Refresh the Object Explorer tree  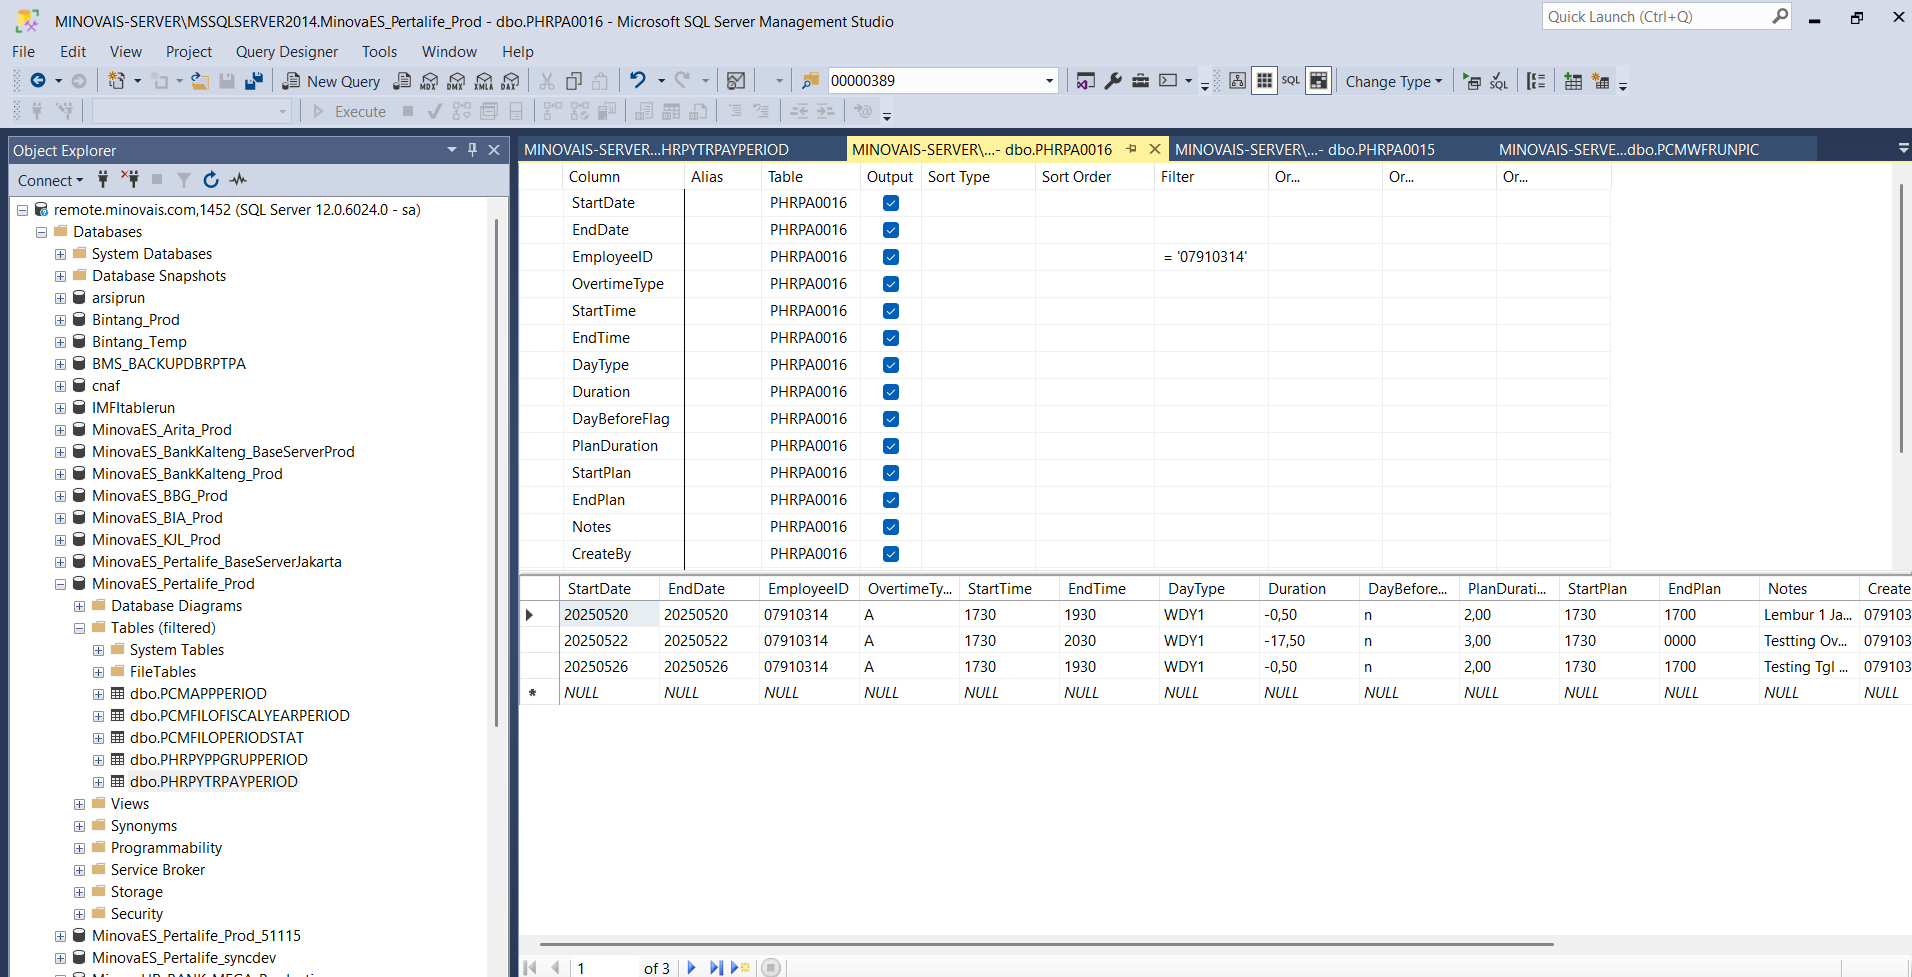[x=211, y=180]
